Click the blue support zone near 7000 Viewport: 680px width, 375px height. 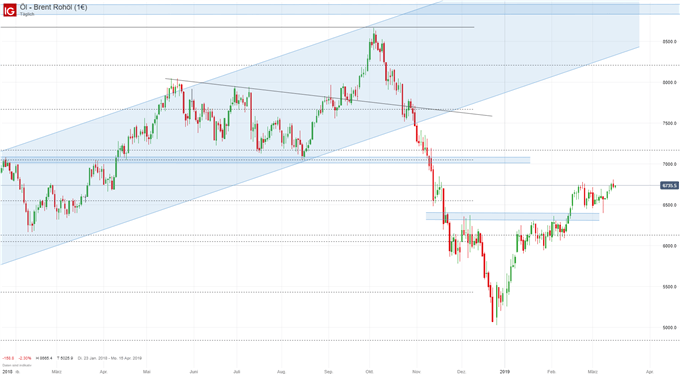point(265,160)
